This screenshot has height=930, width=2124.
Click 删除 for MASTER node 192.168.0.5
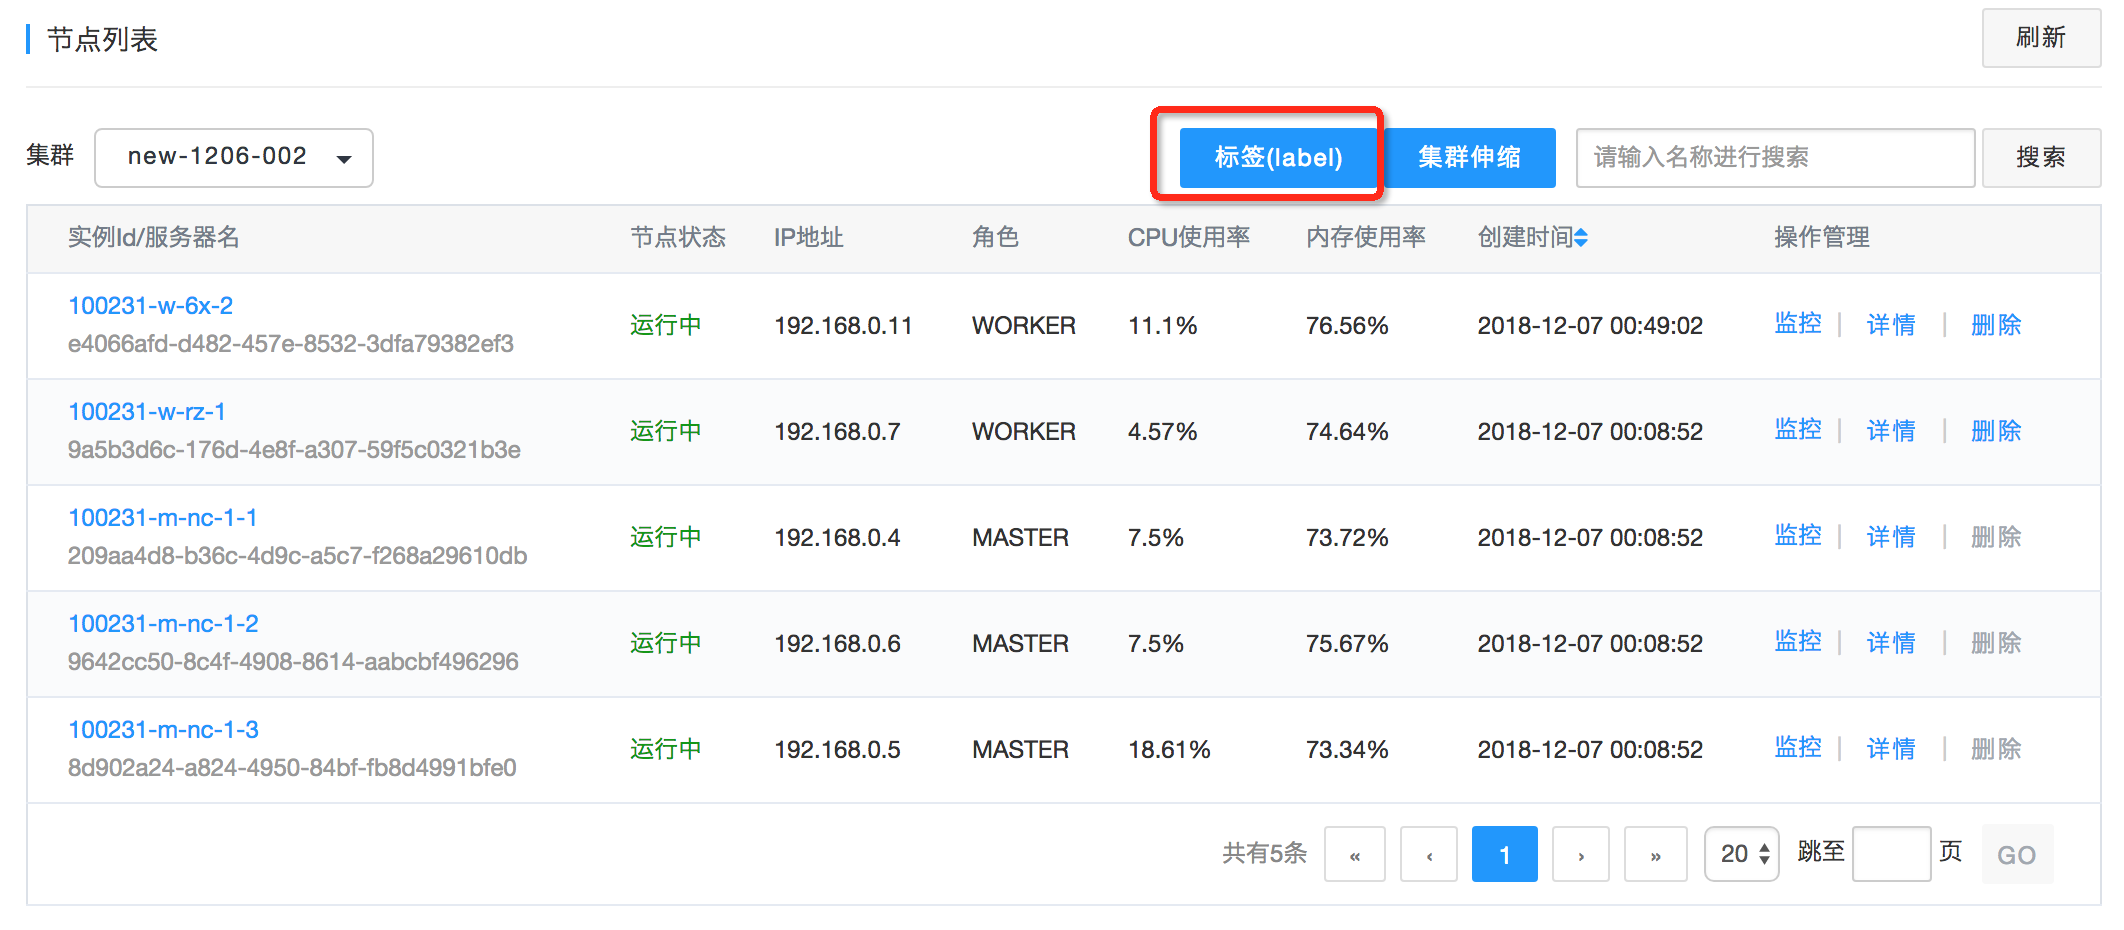[1994, 747]
